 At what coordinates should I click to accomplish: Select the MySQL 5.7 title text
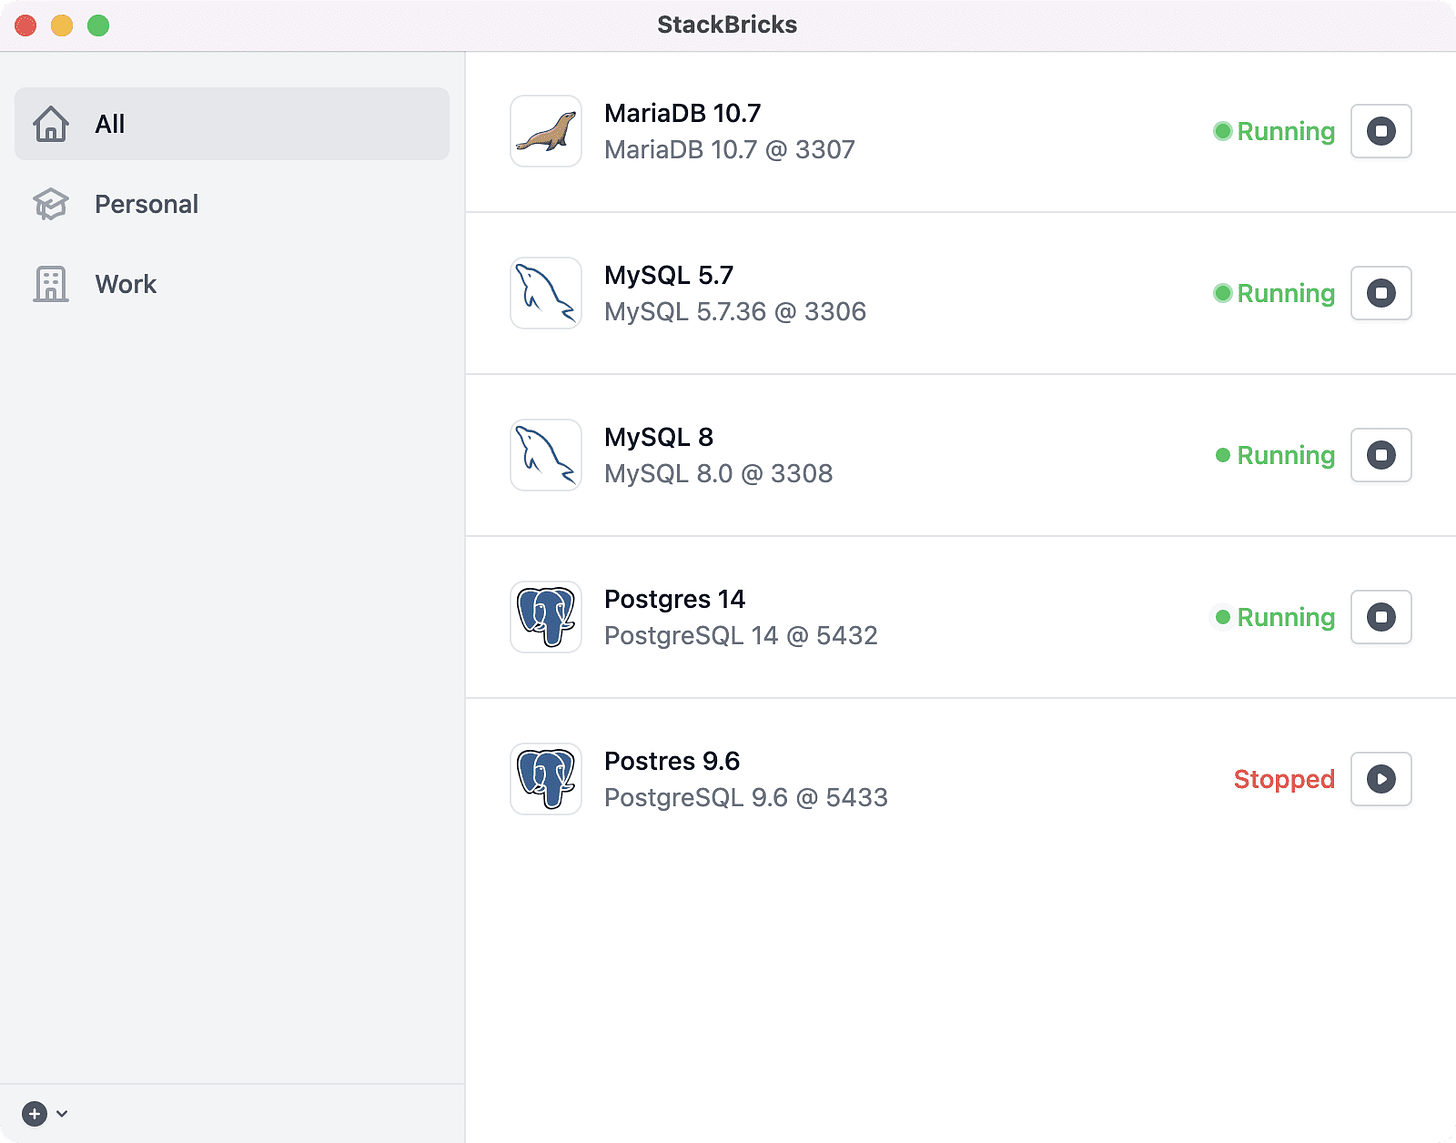[669, 275]
